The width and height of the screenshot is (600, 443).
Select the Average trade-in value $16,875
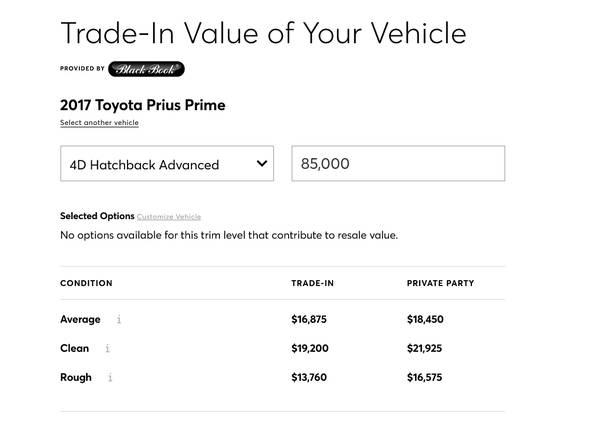point(309,319)
